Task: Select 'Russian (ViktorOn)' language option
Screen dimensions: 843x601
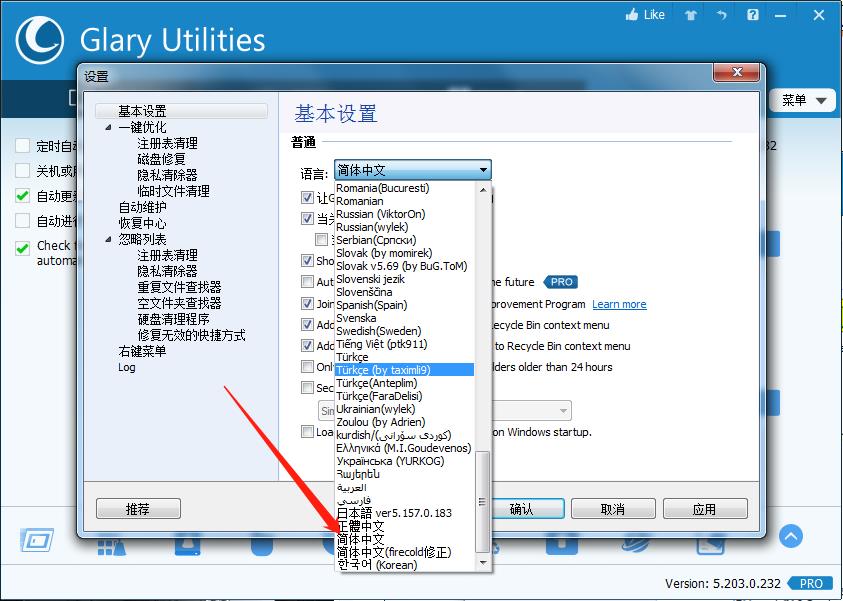Action: click(381, 214)
